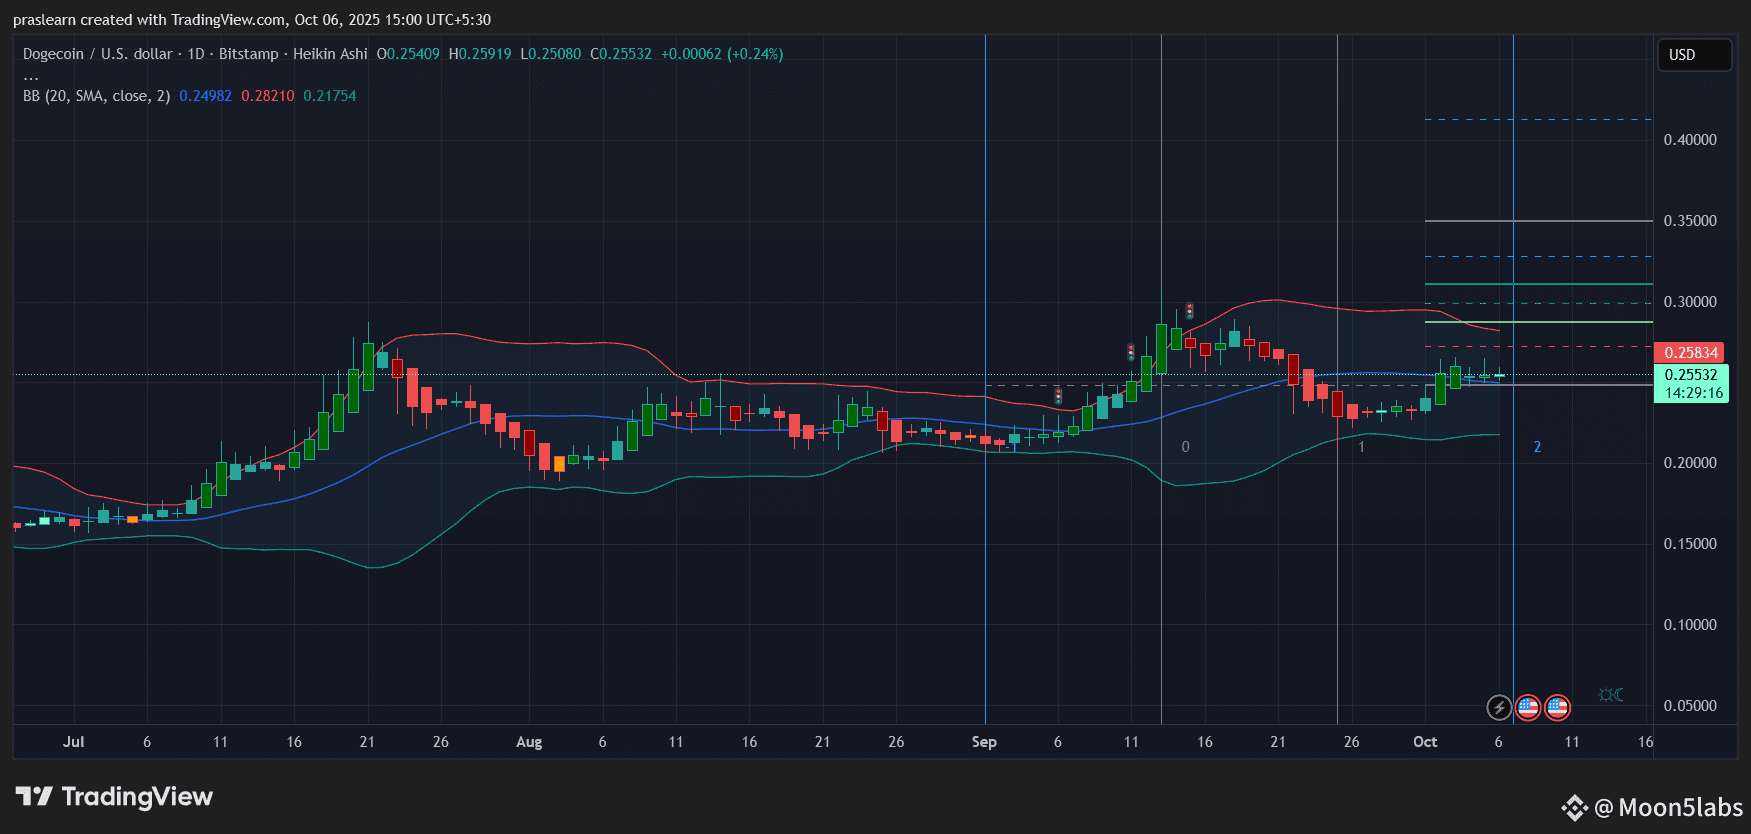Screen dimensions: 1751x834
Task: Click the red 0.25834 price label
Action: pyautogui.click(x=1690, y=353)
